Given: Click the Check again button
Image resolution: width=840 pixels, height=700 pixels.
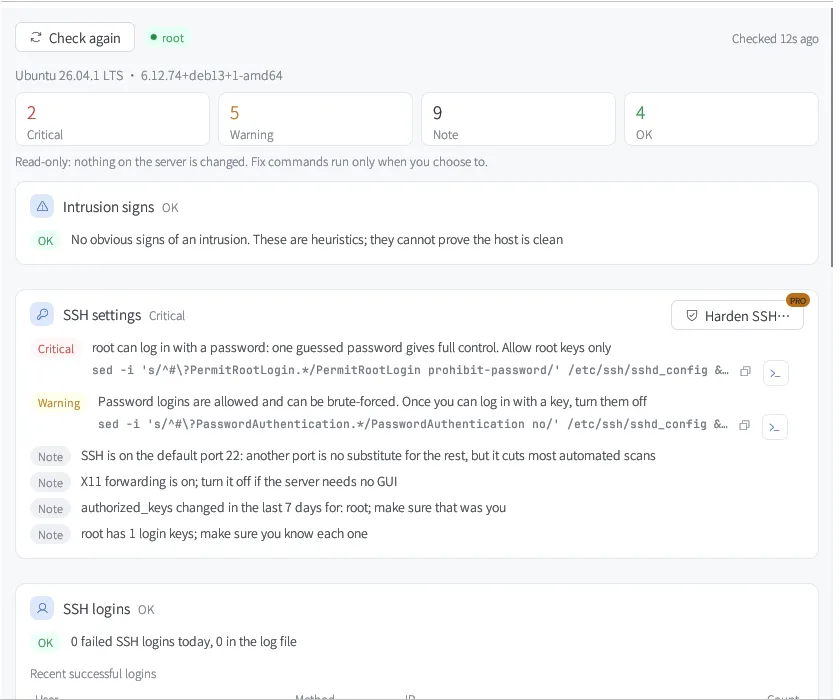Looking at the screenshot, I should (x=75, y=37).
